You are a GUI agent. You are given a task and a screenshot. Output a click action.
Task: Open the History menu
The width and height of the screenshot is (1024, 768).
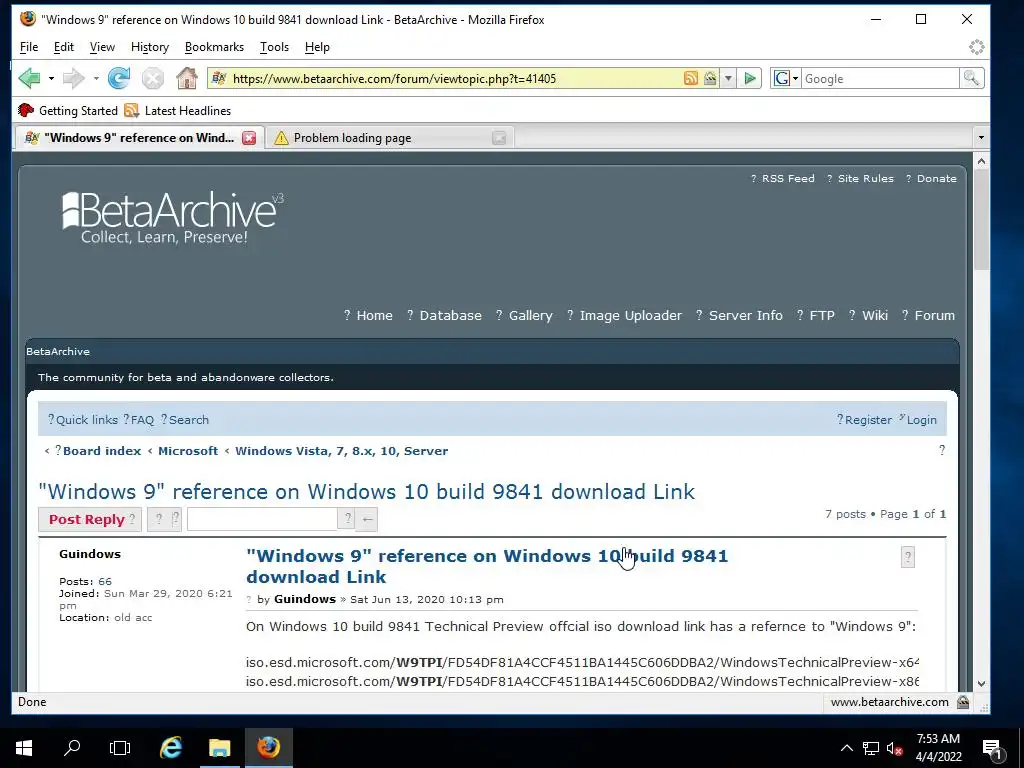point(150,47)
